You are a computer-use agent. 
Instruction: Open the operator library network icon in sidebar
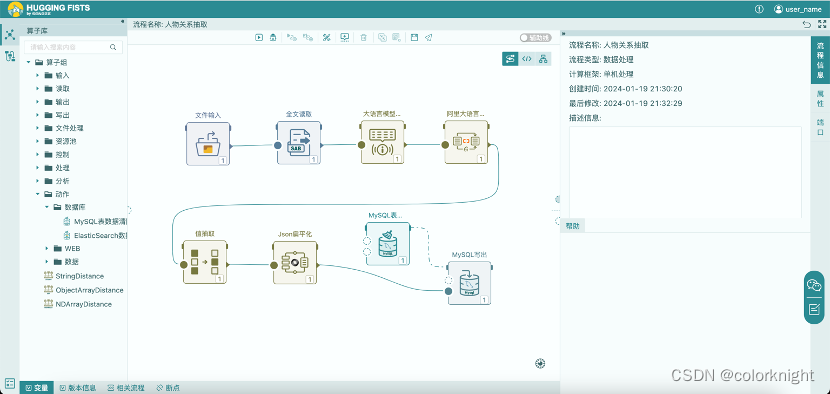[x=10, y=35]
